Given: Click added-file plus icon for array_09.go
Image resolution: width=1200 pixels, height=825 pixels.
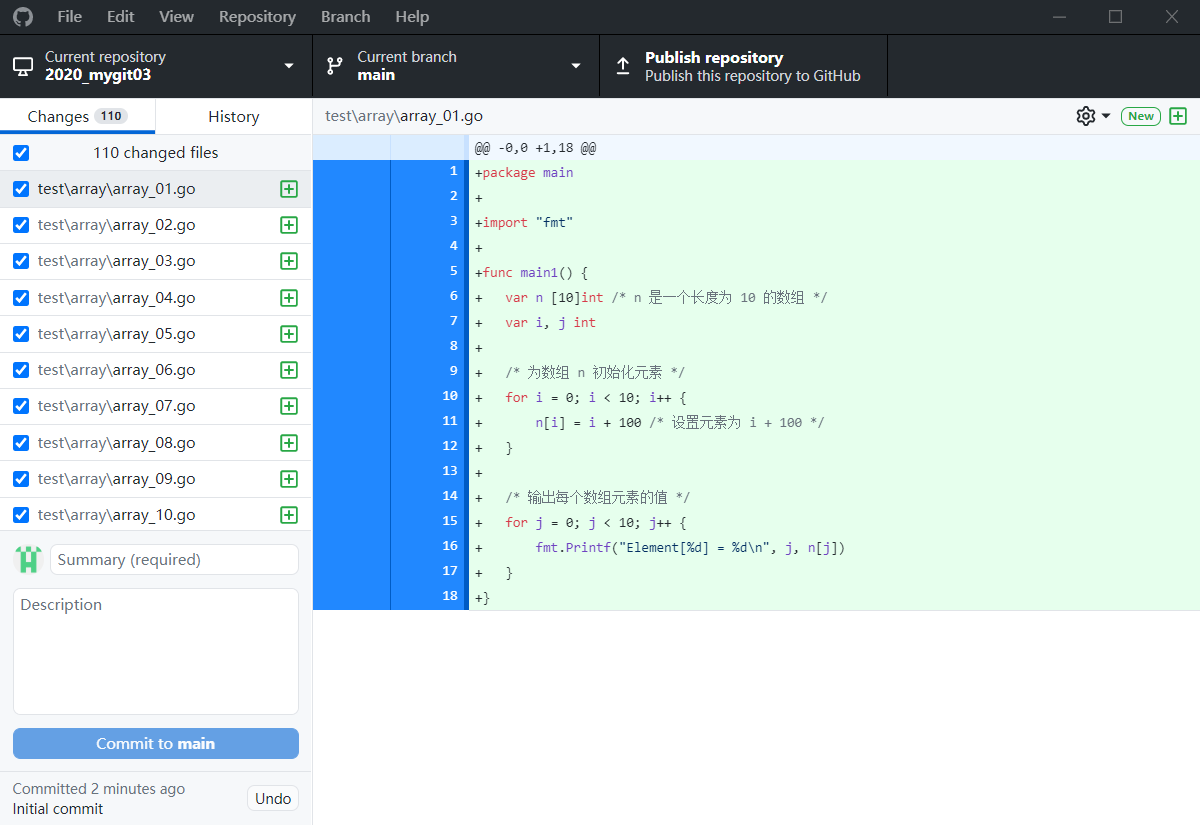Looking at the screenshot, I should coord(289,479).
